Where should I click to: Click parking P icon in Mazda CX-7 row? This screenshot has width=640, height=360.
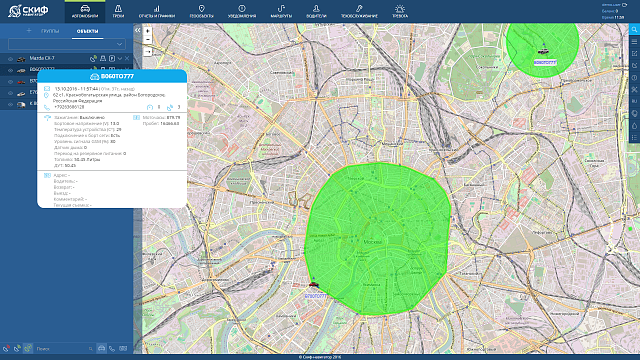[x=111, y=59]
